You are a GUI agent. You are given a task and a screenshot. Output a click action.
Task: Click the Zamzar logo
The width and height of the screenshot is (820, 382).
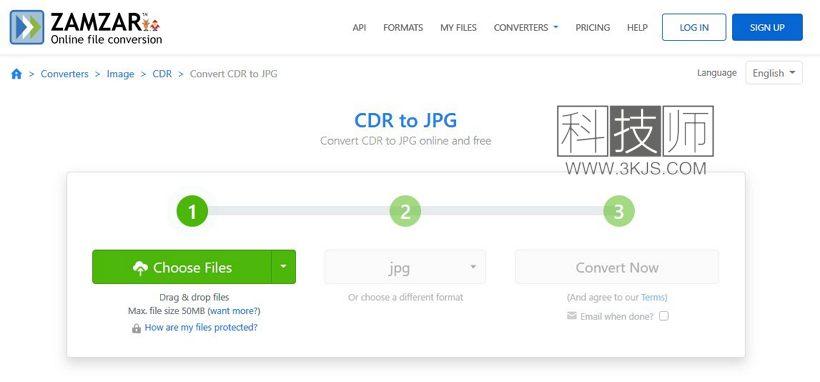coord(86,28)
